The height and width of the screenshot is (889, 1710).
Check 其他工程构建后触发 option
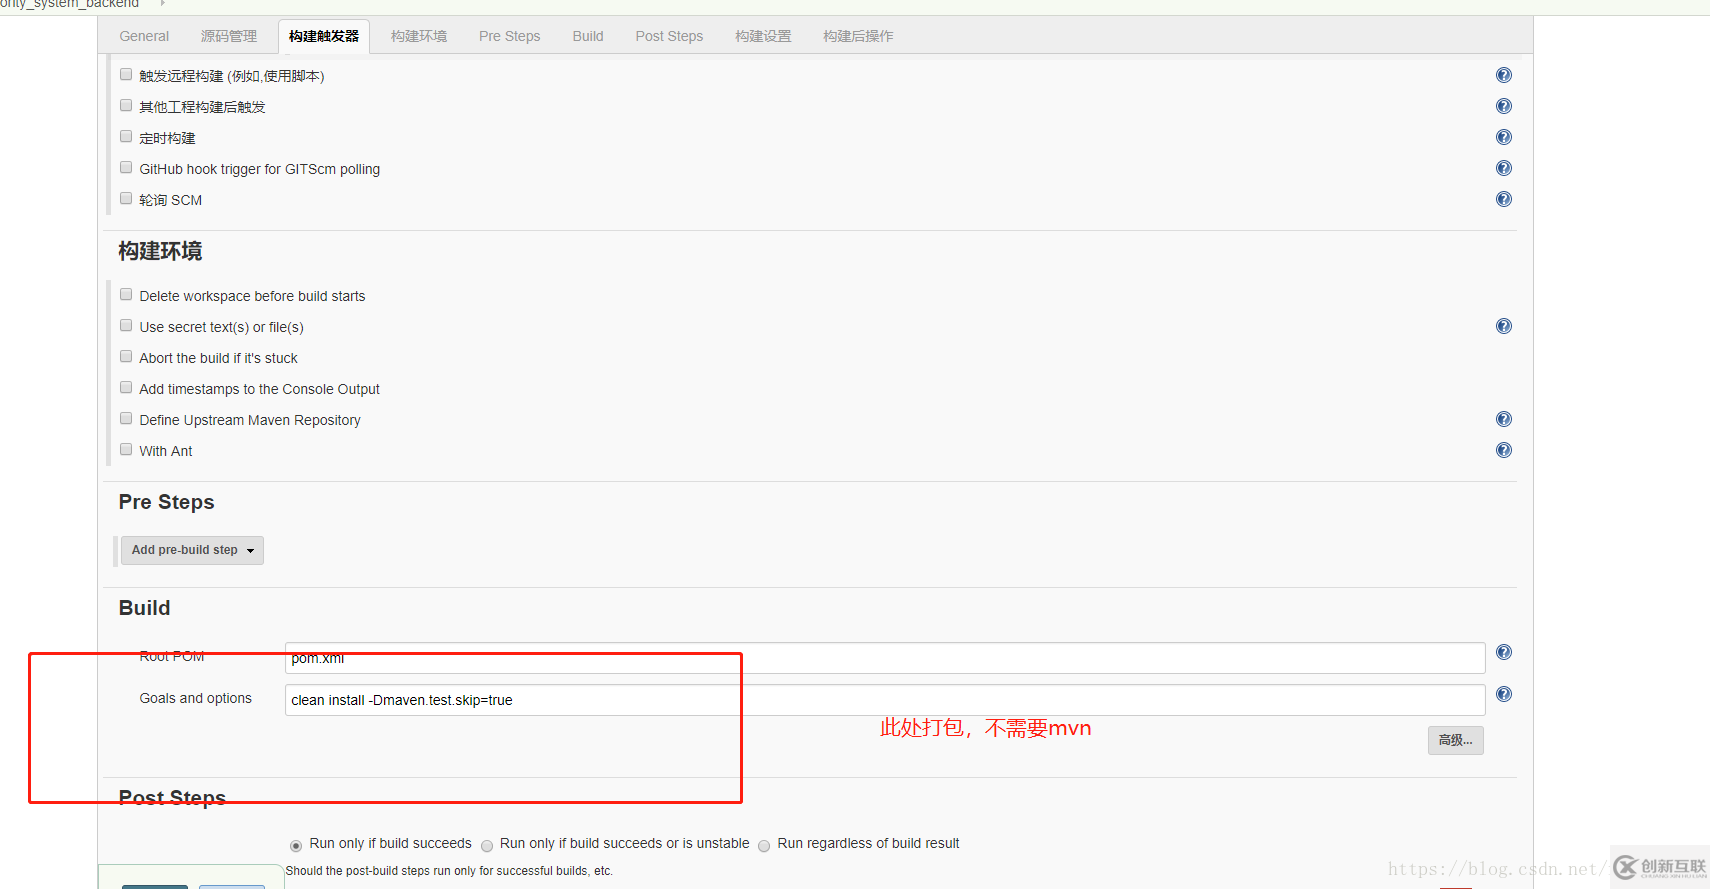[x=126, y=105]
